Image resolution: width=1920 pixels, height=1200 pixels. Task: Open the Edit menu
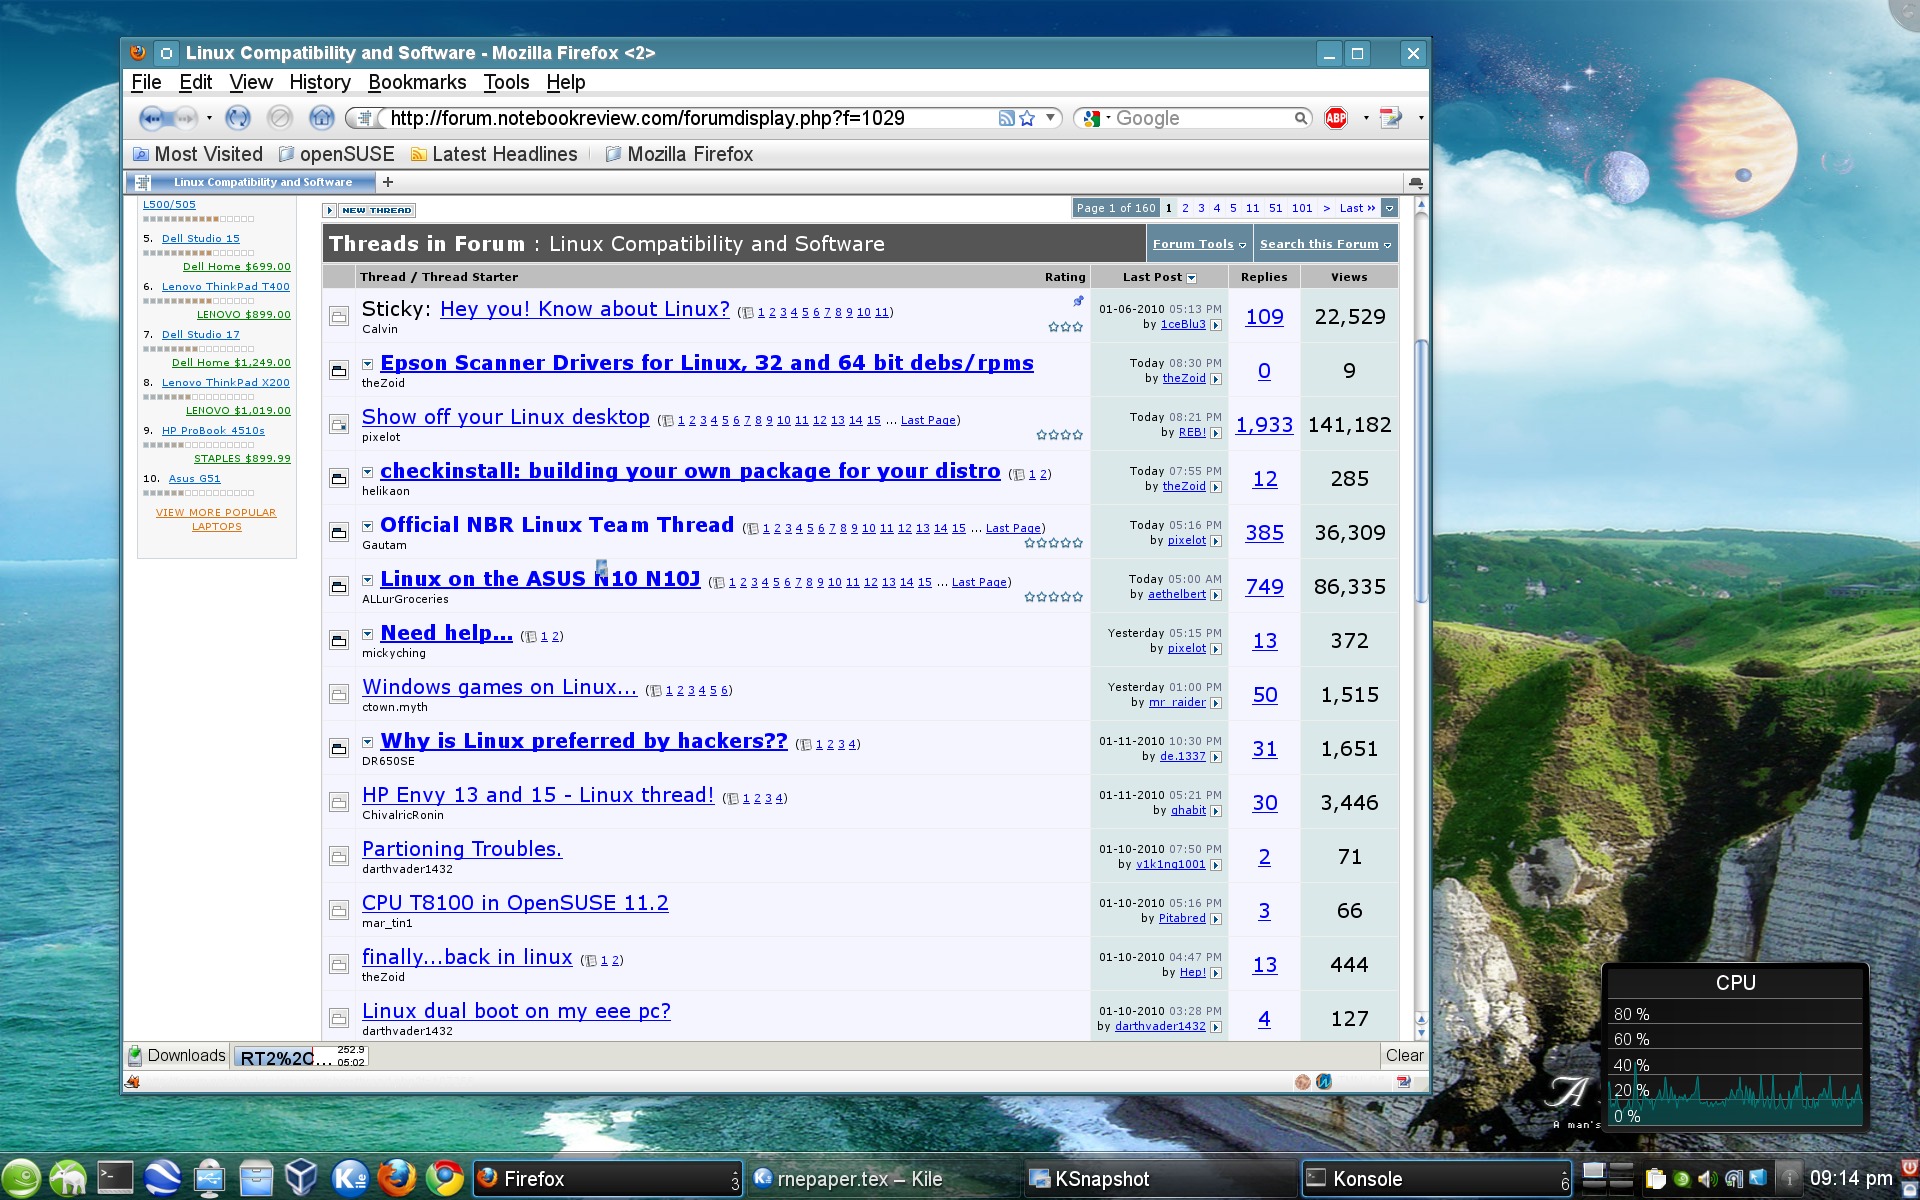[195, 82]
